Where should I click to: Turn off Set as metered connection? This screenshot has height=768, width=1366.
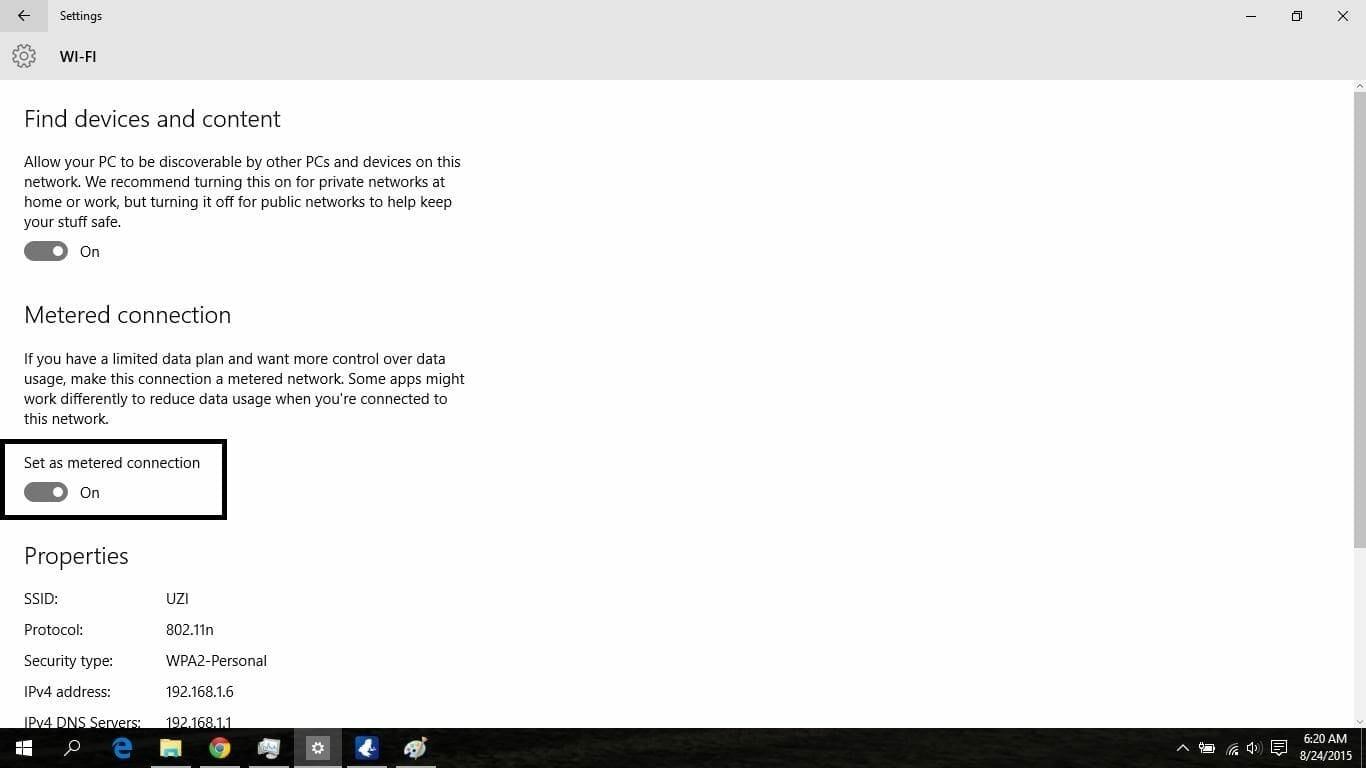click(x=46, y=492)
